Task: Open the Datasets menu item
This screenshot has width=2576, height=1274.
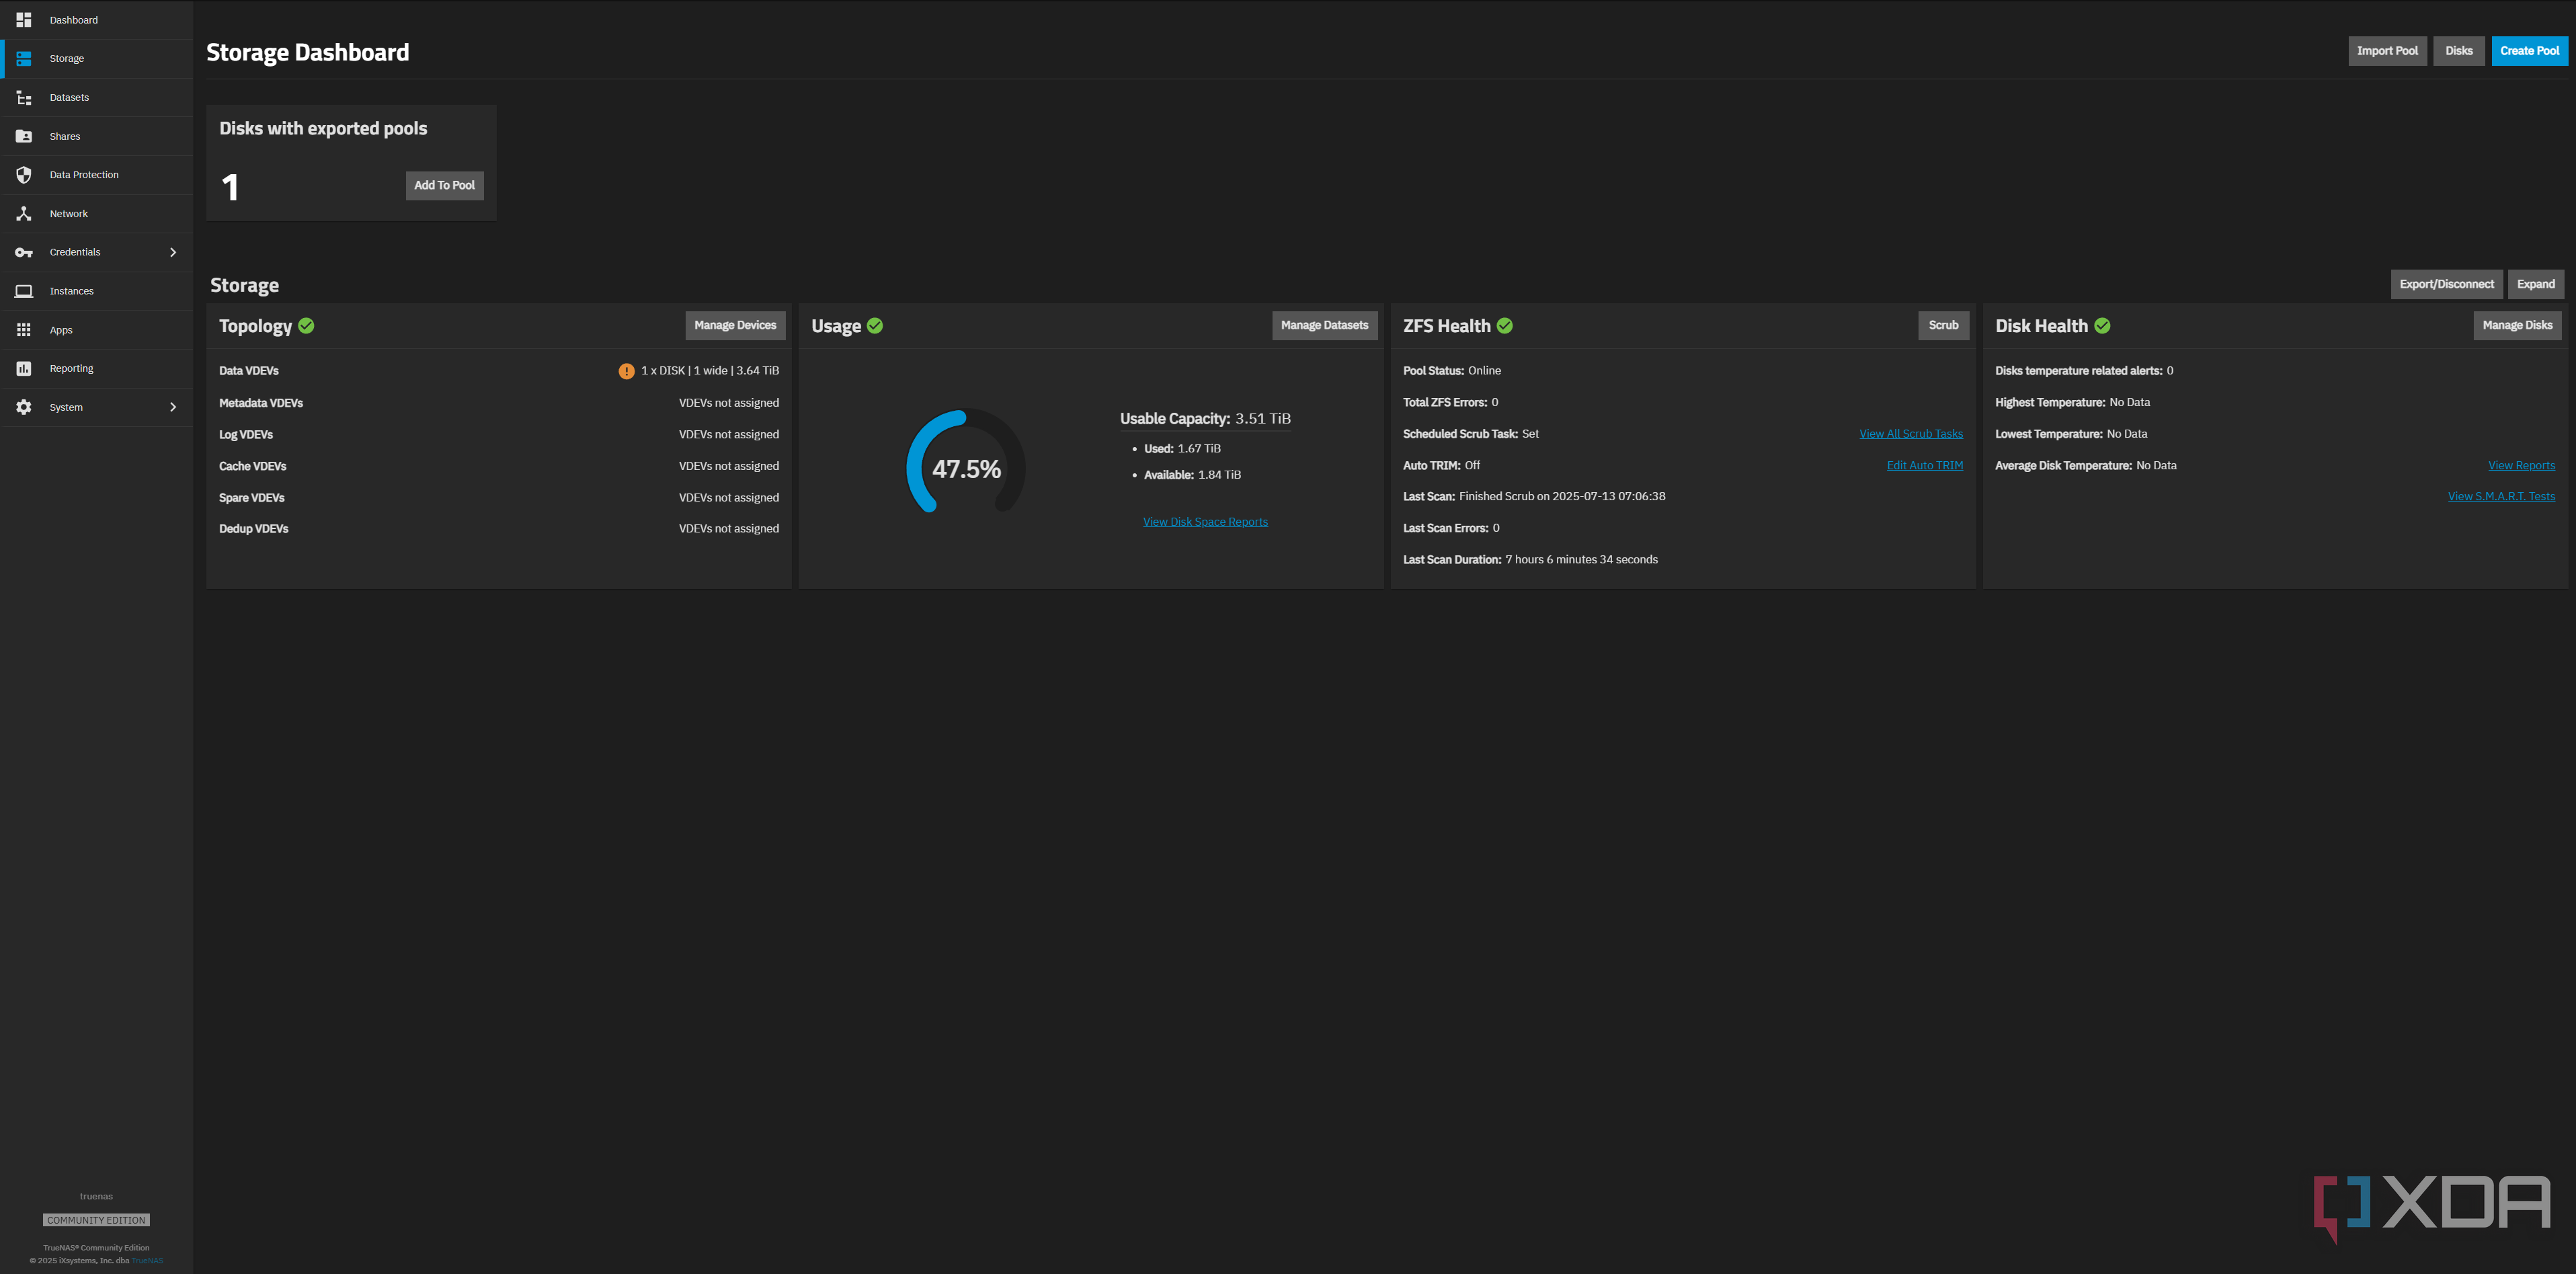Action: 97,98
